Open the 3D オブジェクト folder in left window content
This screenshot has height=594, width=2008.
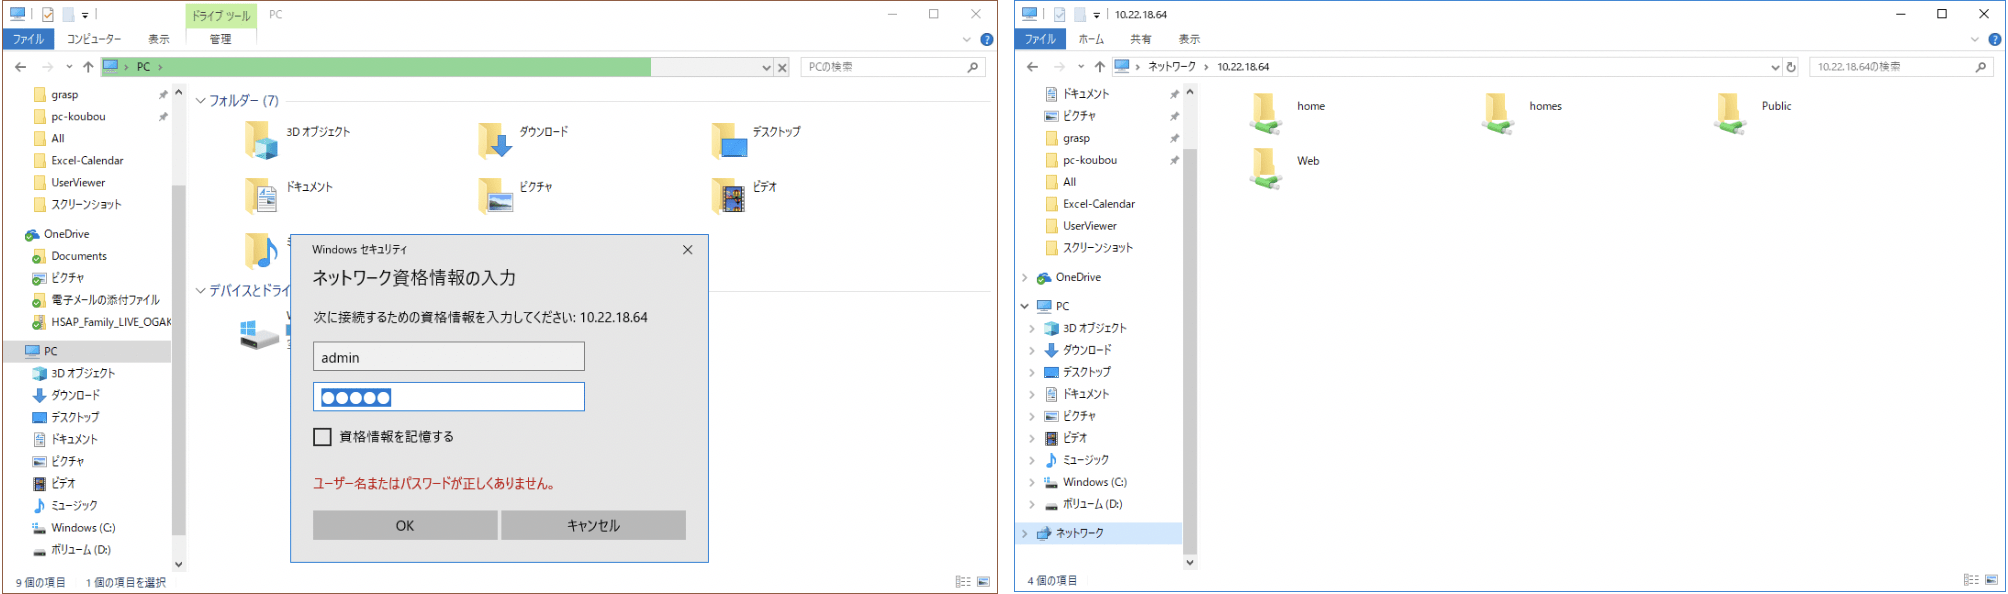262,140
